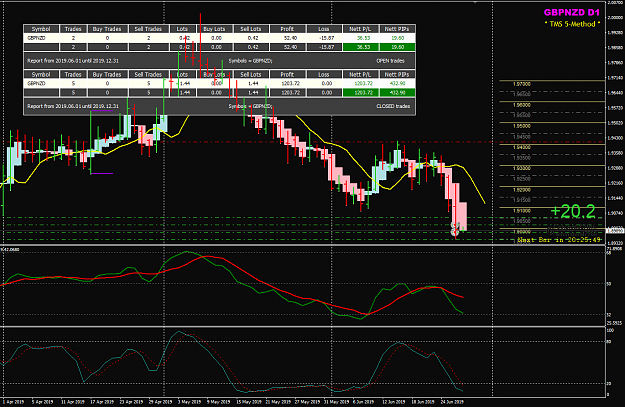Click the 24 Jun 2019 date on the time axis
Viewport: 625px width, 407px height.
[452, 402]
